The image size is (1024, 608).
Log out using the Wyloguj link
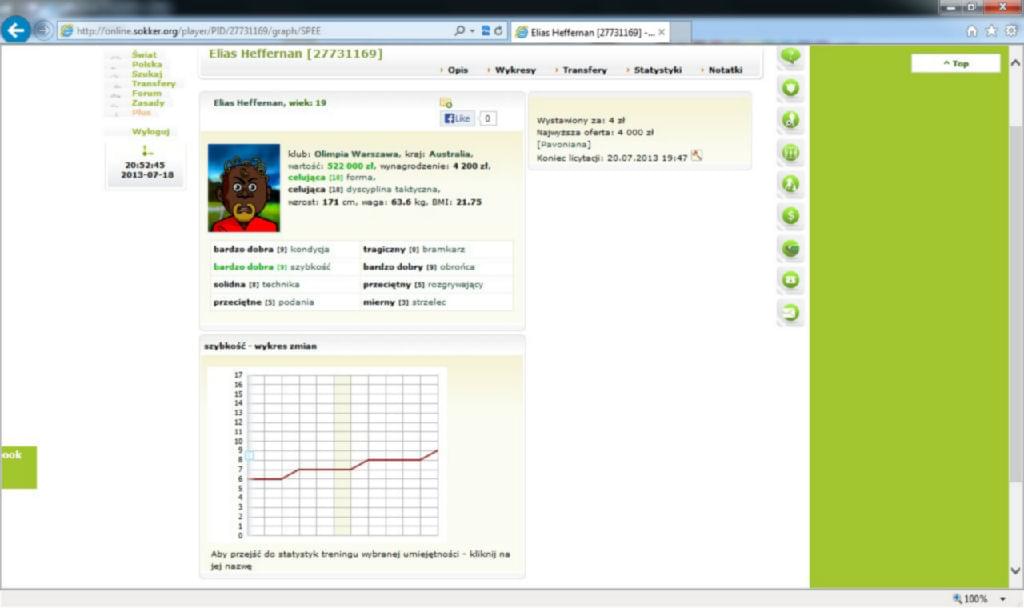tap(151, 132)
